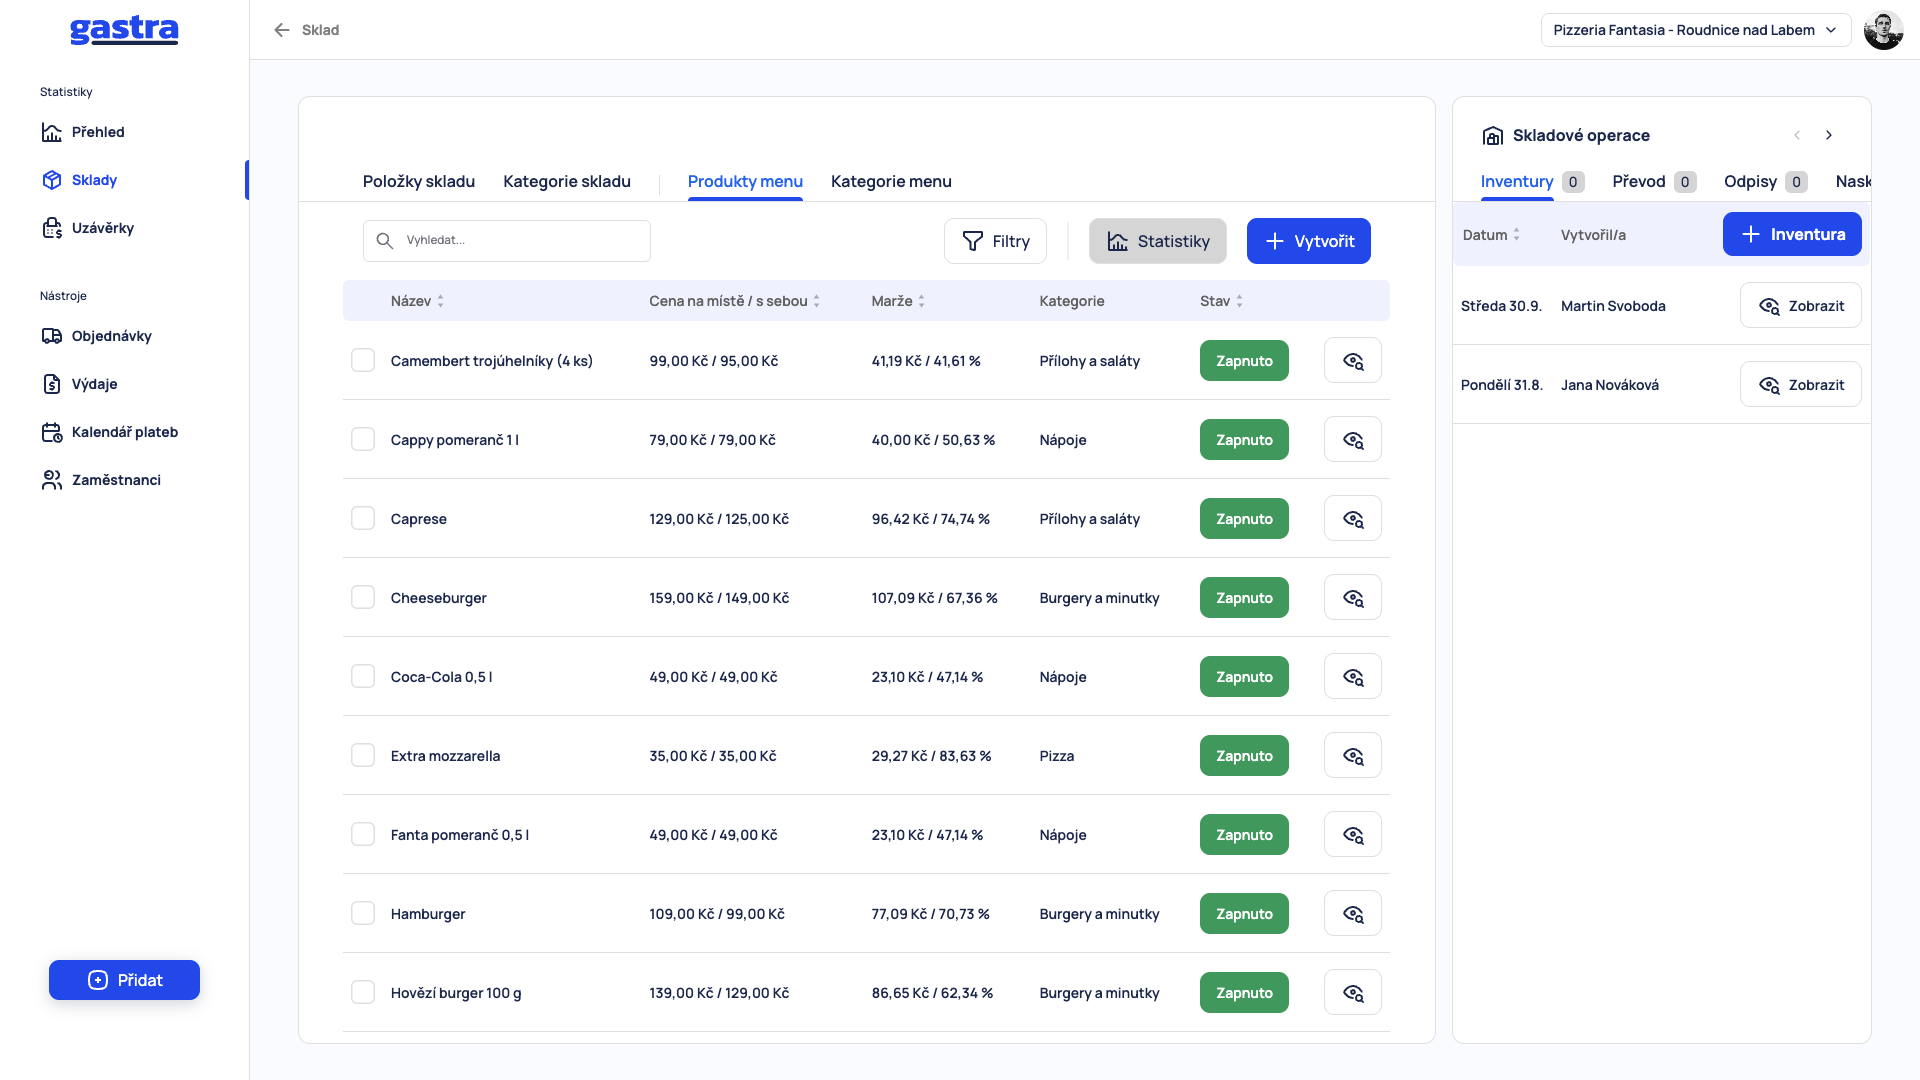Open the Výdaje section
The image size is (1920, 1080).
click(80, 384)
